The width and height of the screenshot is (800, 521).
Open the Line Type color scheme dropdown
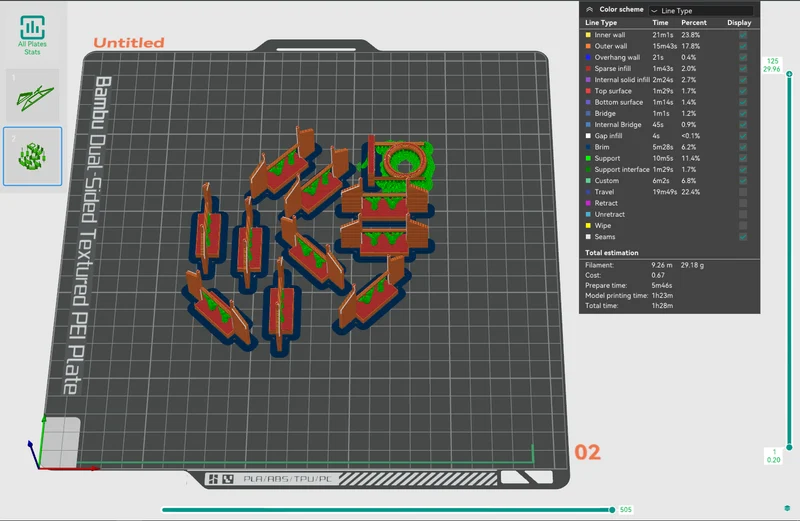[x=702, y=10]
